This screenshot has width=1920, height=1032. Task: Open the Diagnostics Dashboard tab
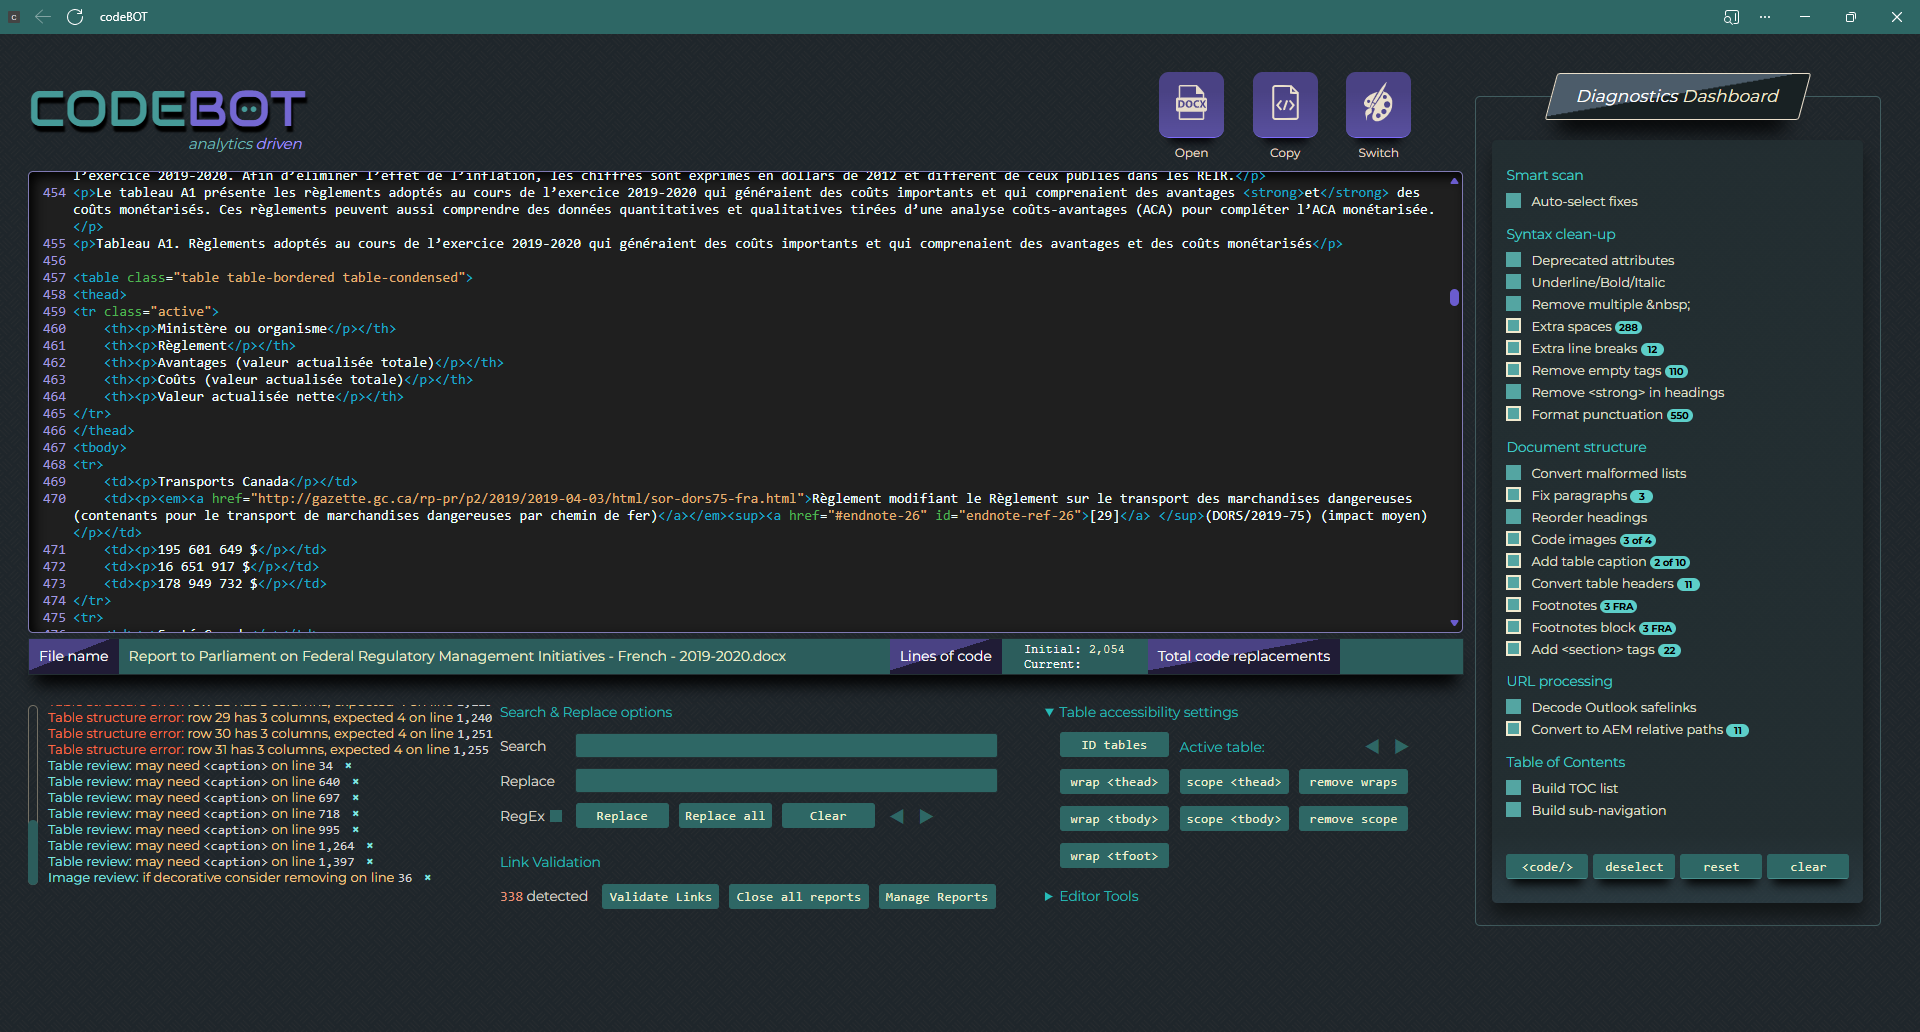(1677, 96)
